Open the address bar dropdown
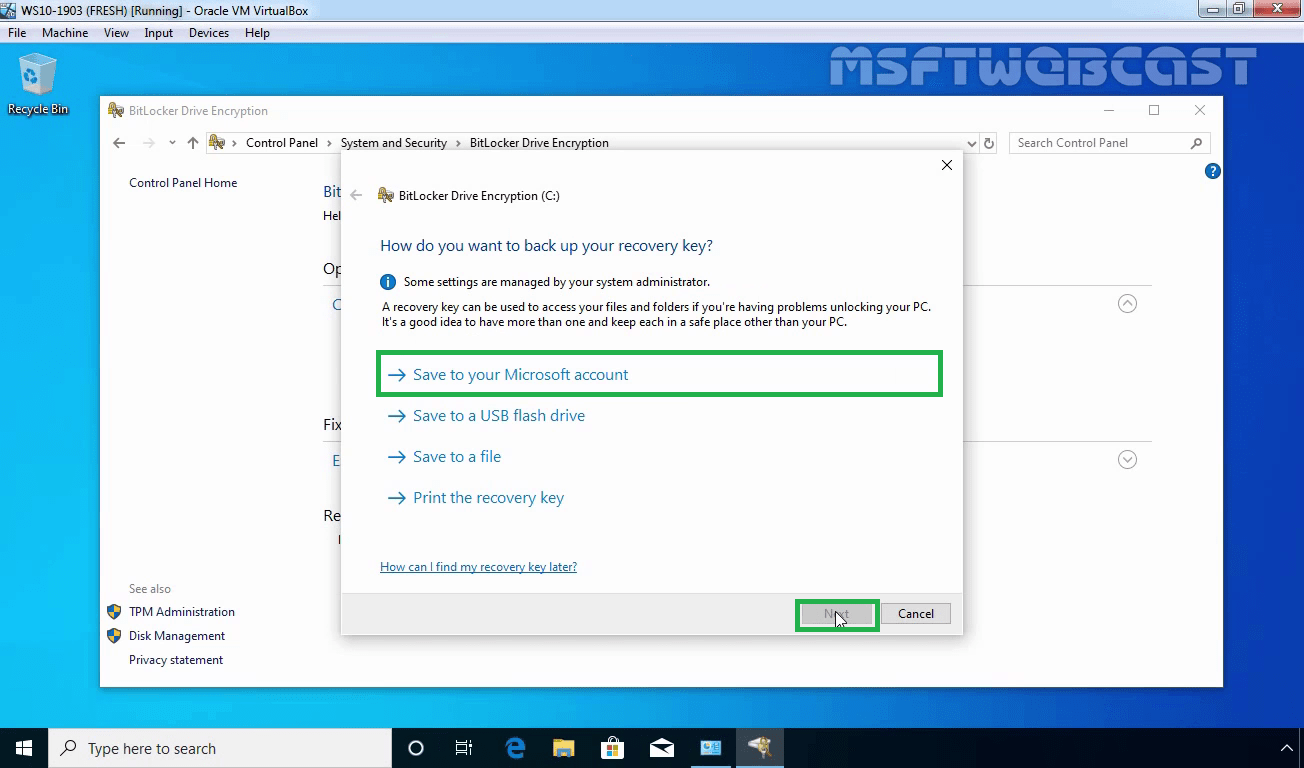 [x=971, y=143]
